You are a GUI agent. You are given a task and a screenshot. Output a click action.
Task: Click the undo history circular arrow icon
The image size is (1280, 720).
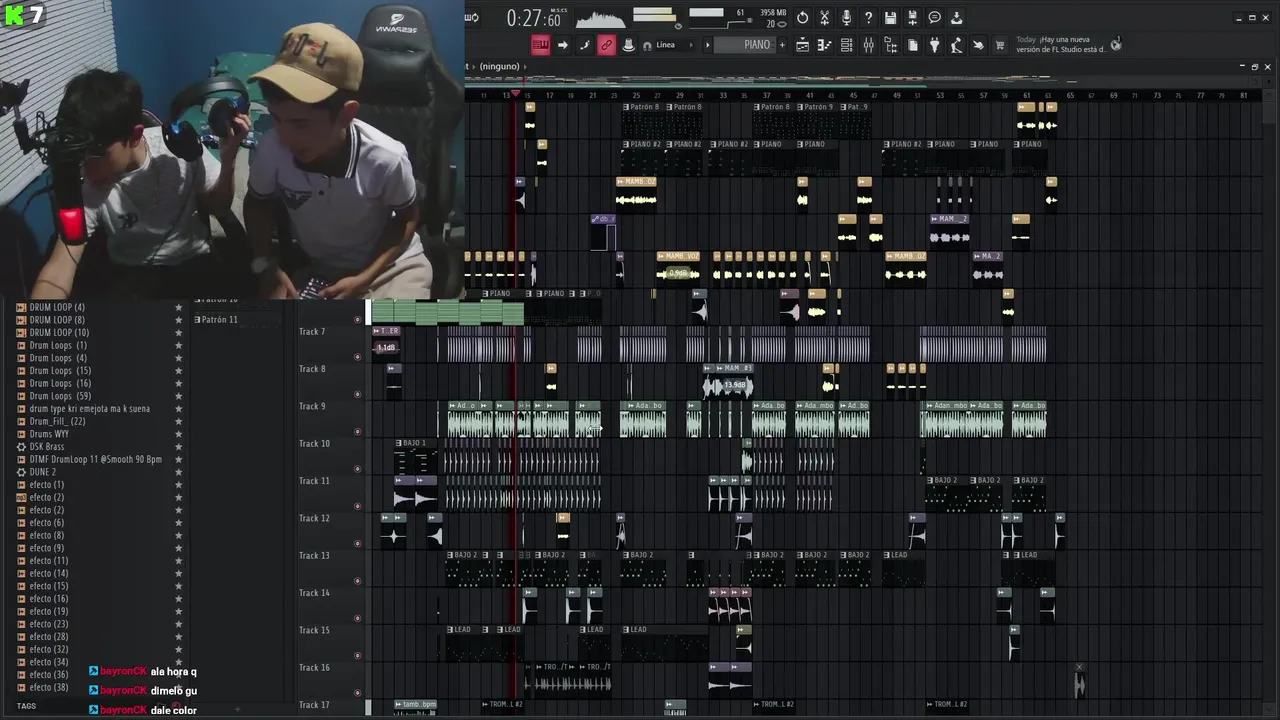coord(802,18)
